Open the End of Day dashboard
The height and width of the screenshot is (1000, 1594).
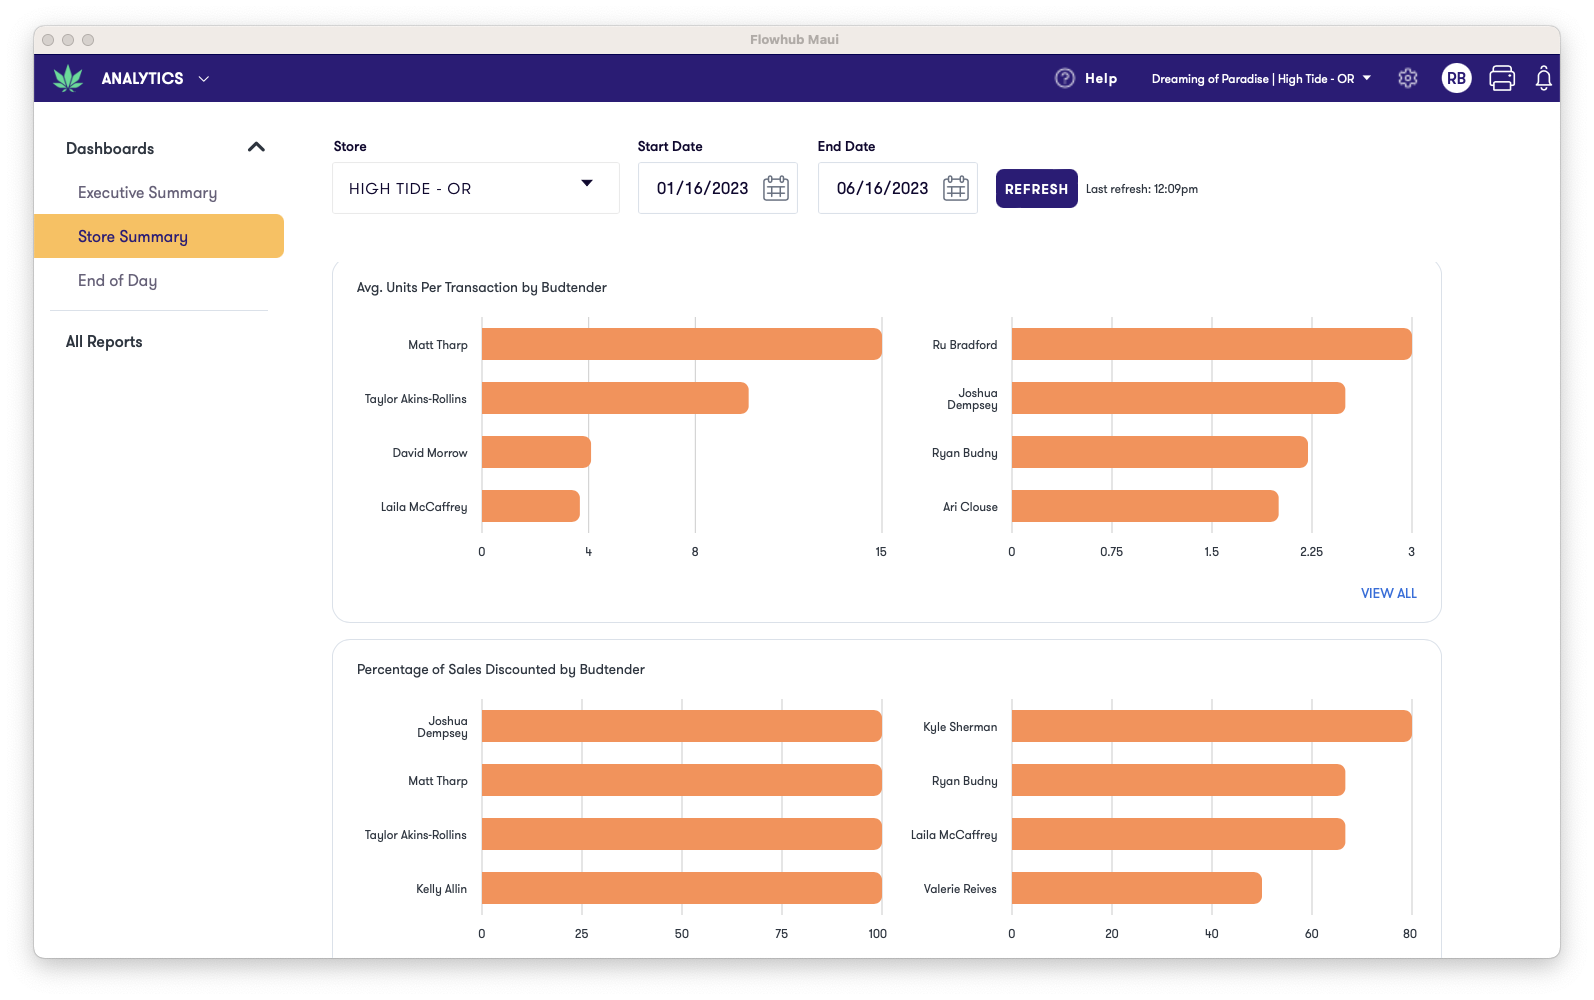tap(117, 280)
